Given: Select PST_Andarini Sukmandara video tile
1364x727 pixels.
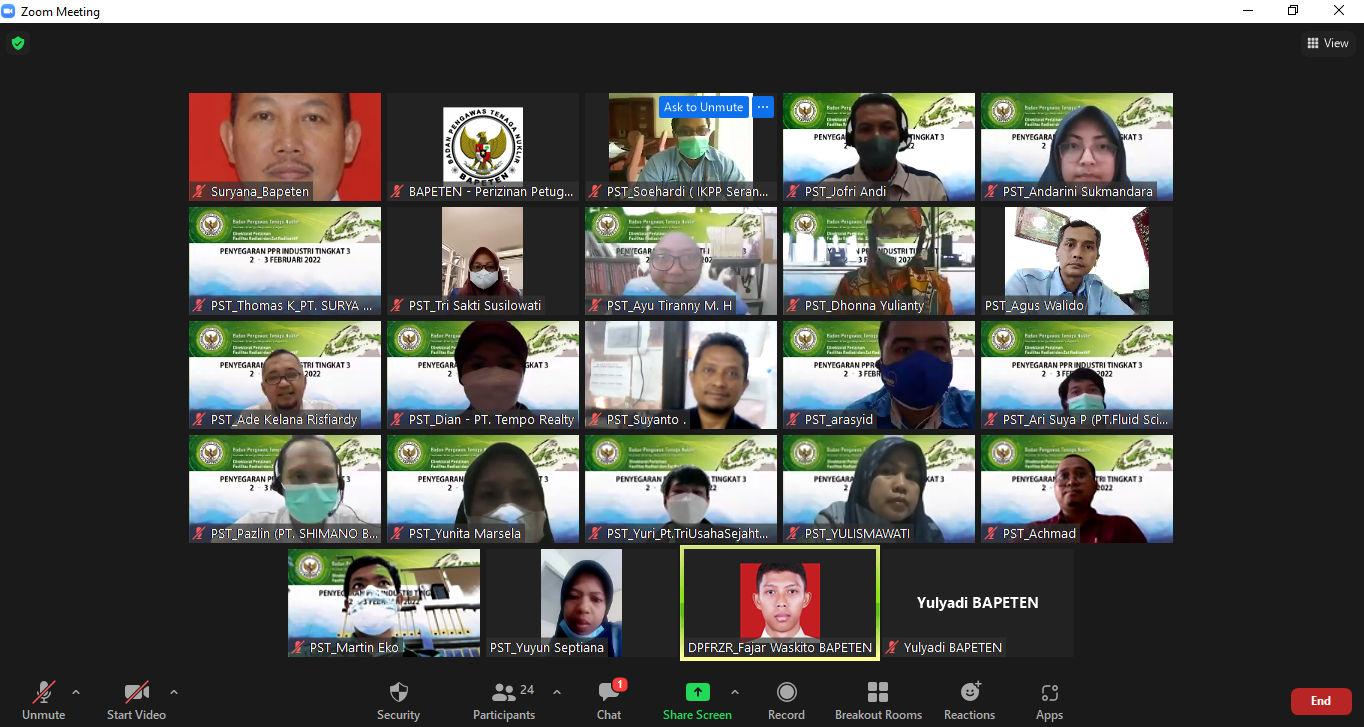Looking at the screenshot, I should pos(1077,147).
